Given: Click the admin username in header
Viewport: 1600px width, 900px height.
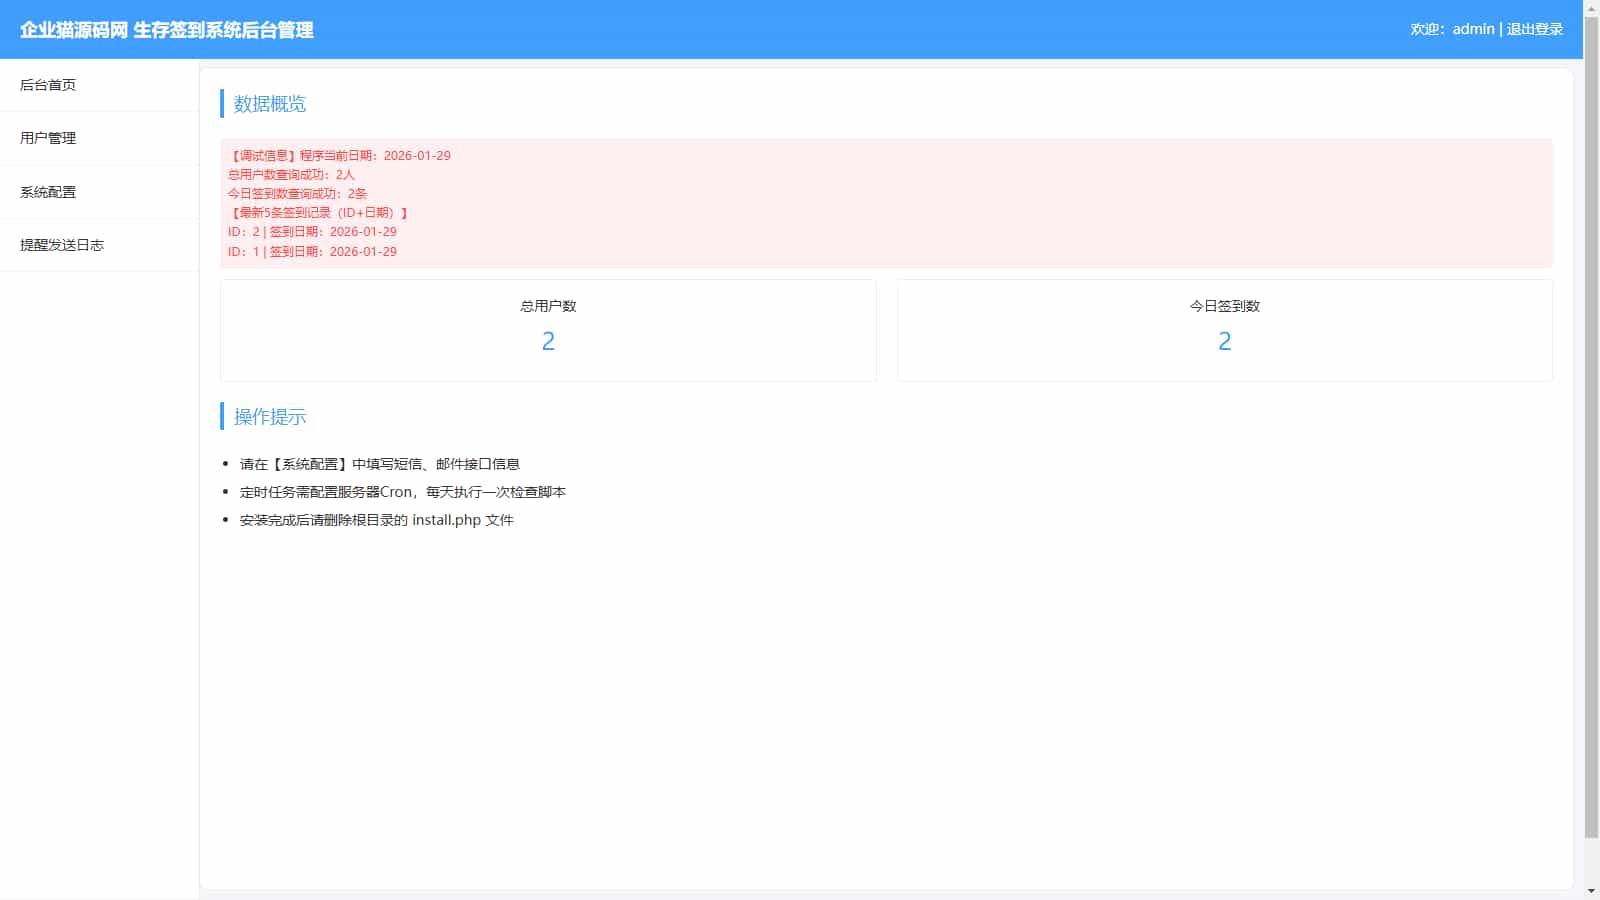Looking at the screenshot, I should (1473, 29).
